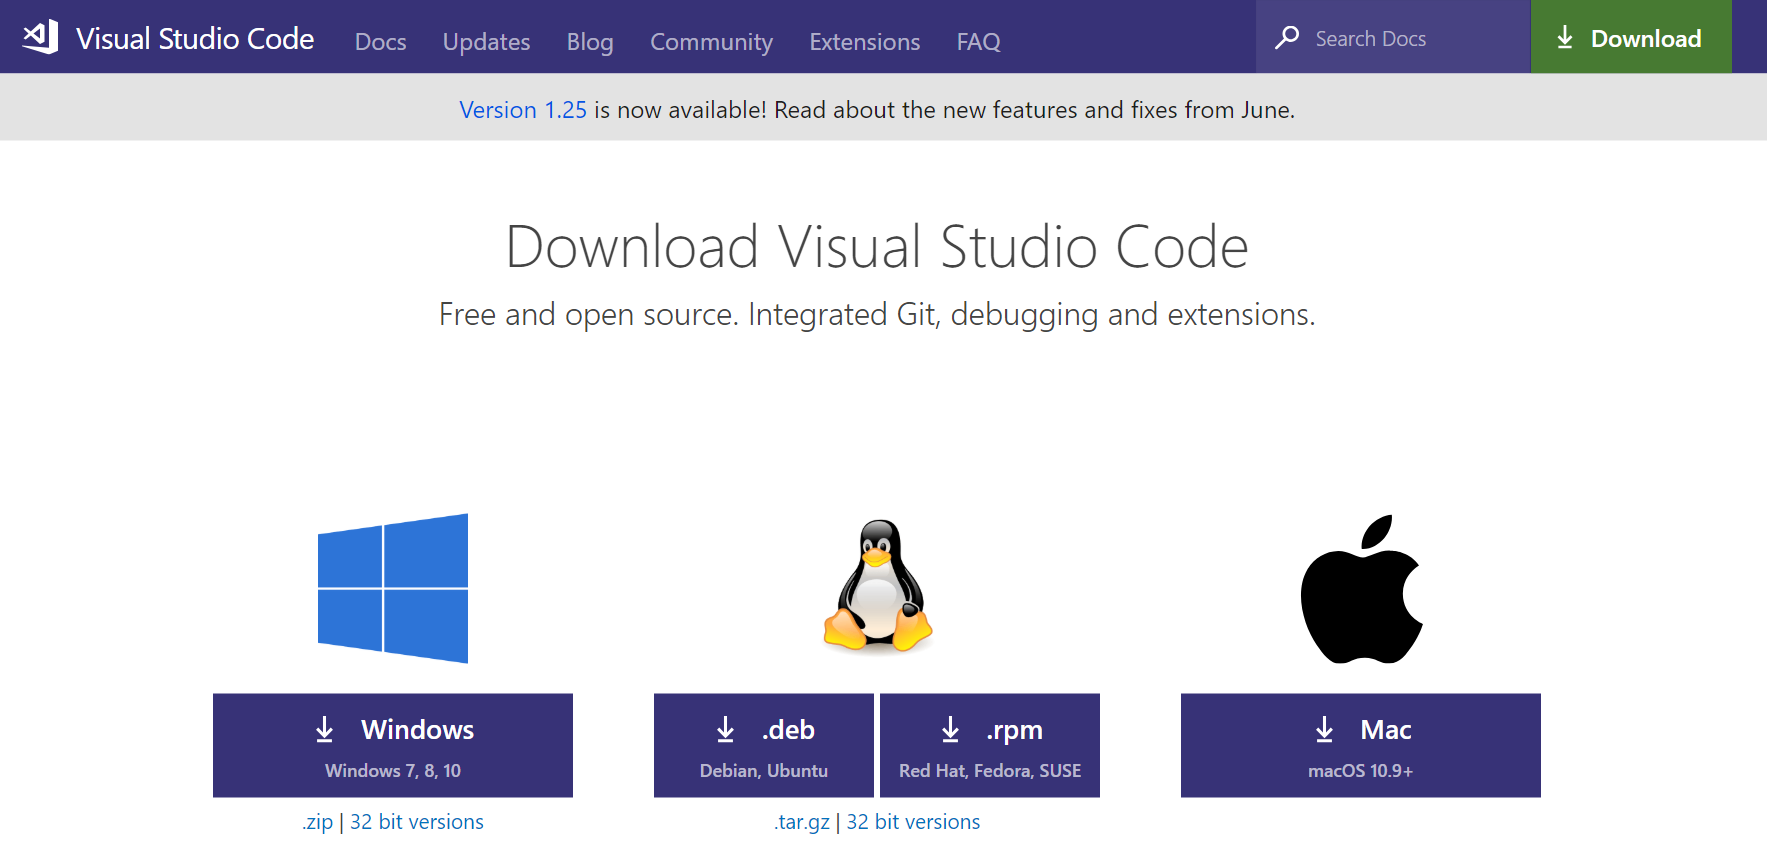
Task: Open the Blog page
Action: click(x=590, y=42)
